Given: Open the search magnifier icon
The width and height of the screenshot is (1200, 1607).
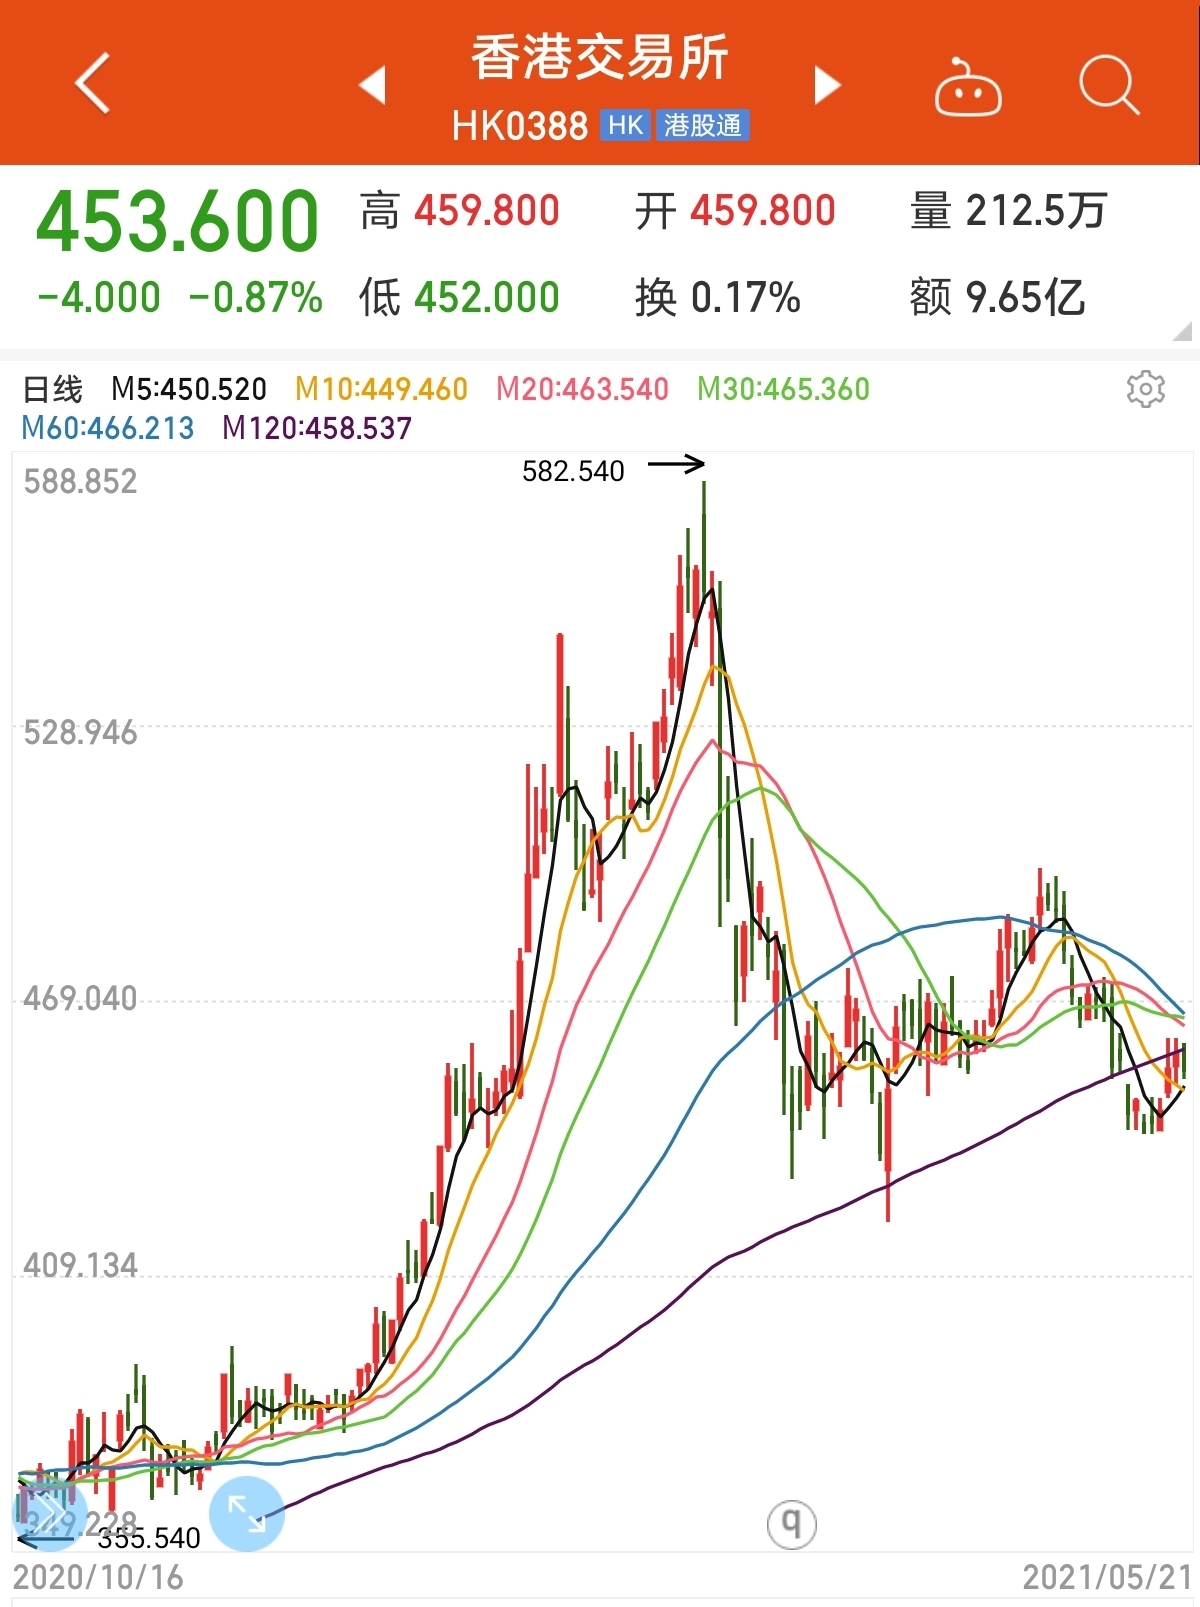Looking at the screenshot, I should (1109, 86).
